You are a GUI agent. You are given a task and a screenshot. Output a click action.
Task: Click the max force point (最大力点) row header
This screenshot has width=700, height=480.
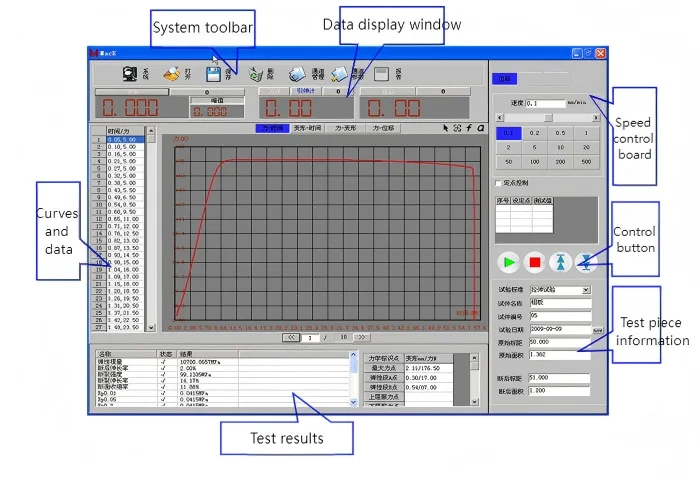click(x=384, y=368)
